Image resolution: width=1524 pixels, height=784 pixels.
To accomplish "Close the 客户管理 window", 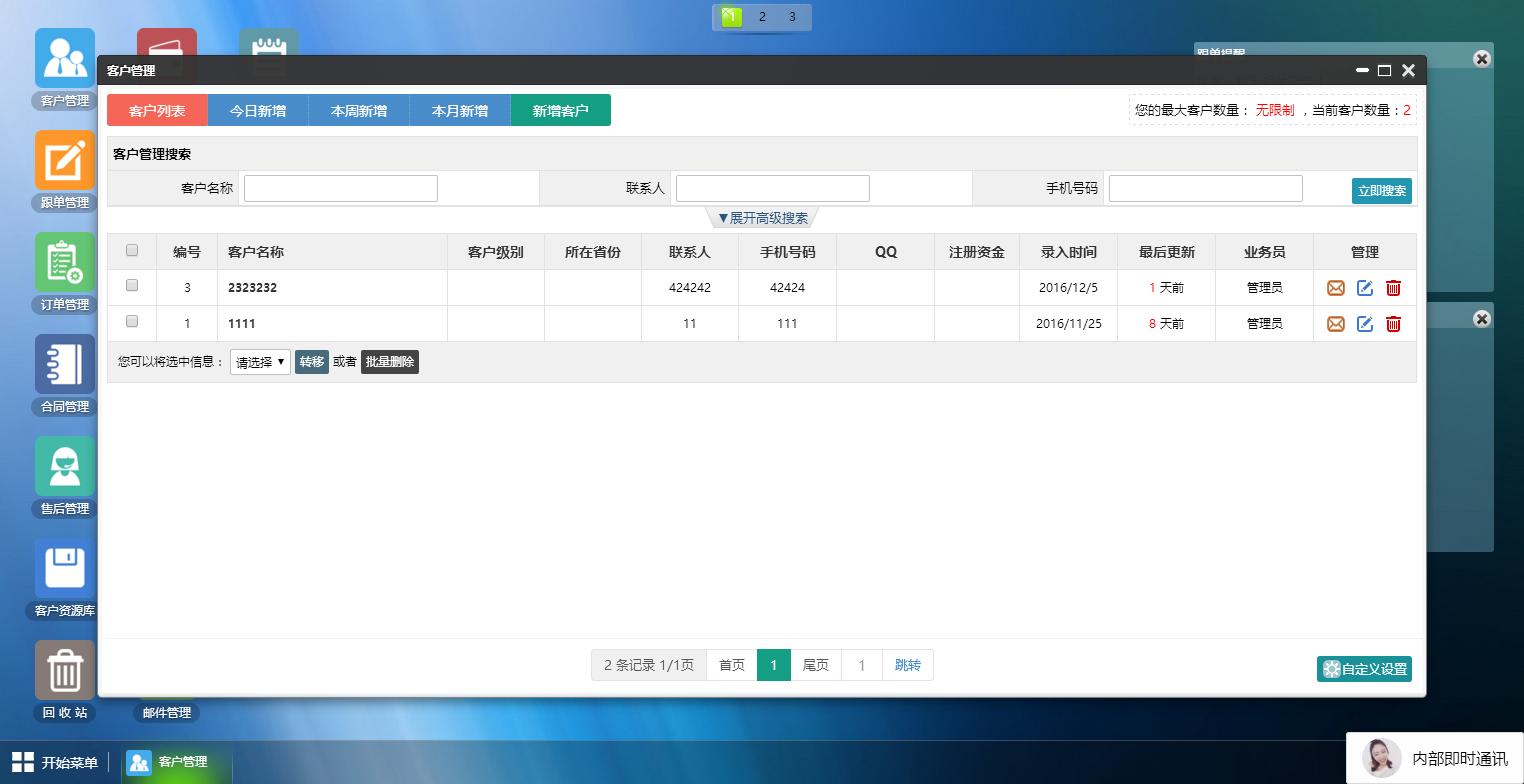I will (x=1408, y=70).
